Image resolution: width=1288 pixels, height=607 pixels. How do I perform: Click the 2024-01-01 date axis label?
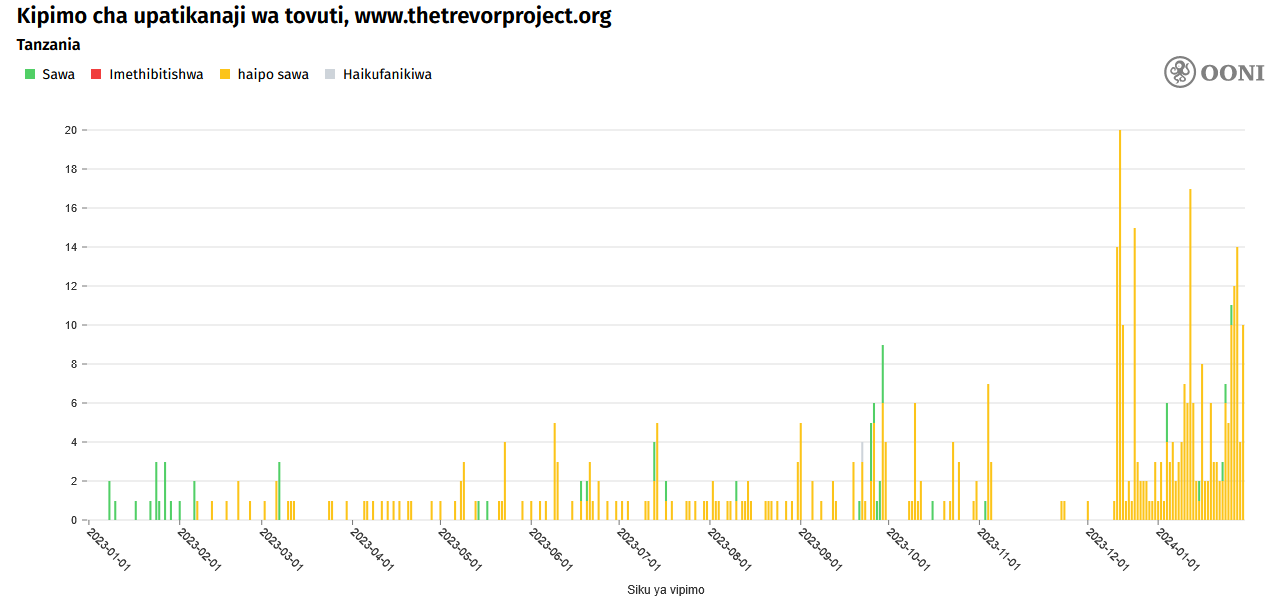(1179, 550)
